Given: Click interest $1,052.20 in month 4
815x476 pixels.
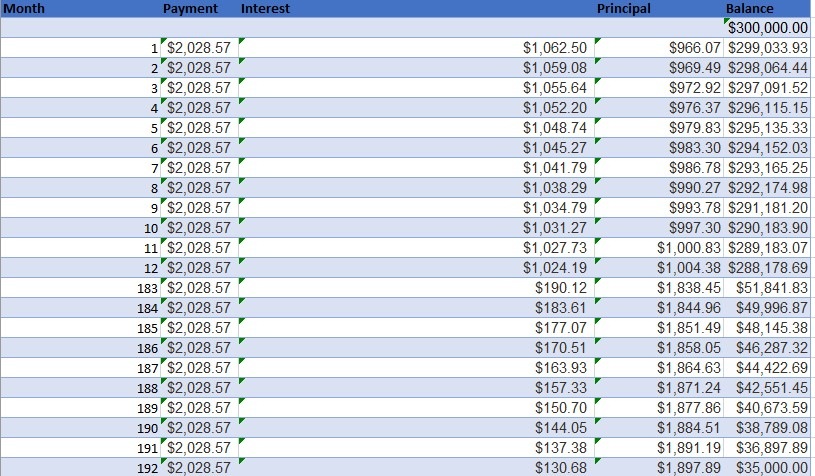Looking at the screenshot, I should 416,108.
